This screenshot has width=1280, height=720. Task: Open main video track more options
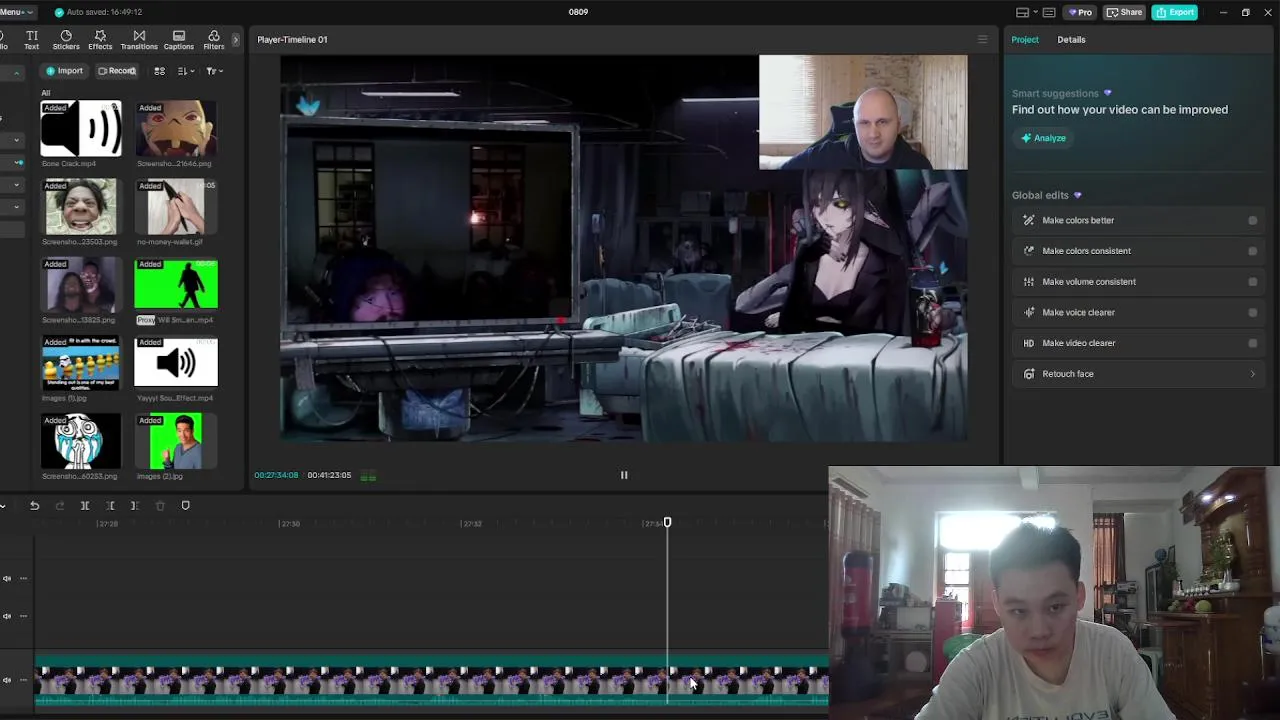tap(23, 680)
